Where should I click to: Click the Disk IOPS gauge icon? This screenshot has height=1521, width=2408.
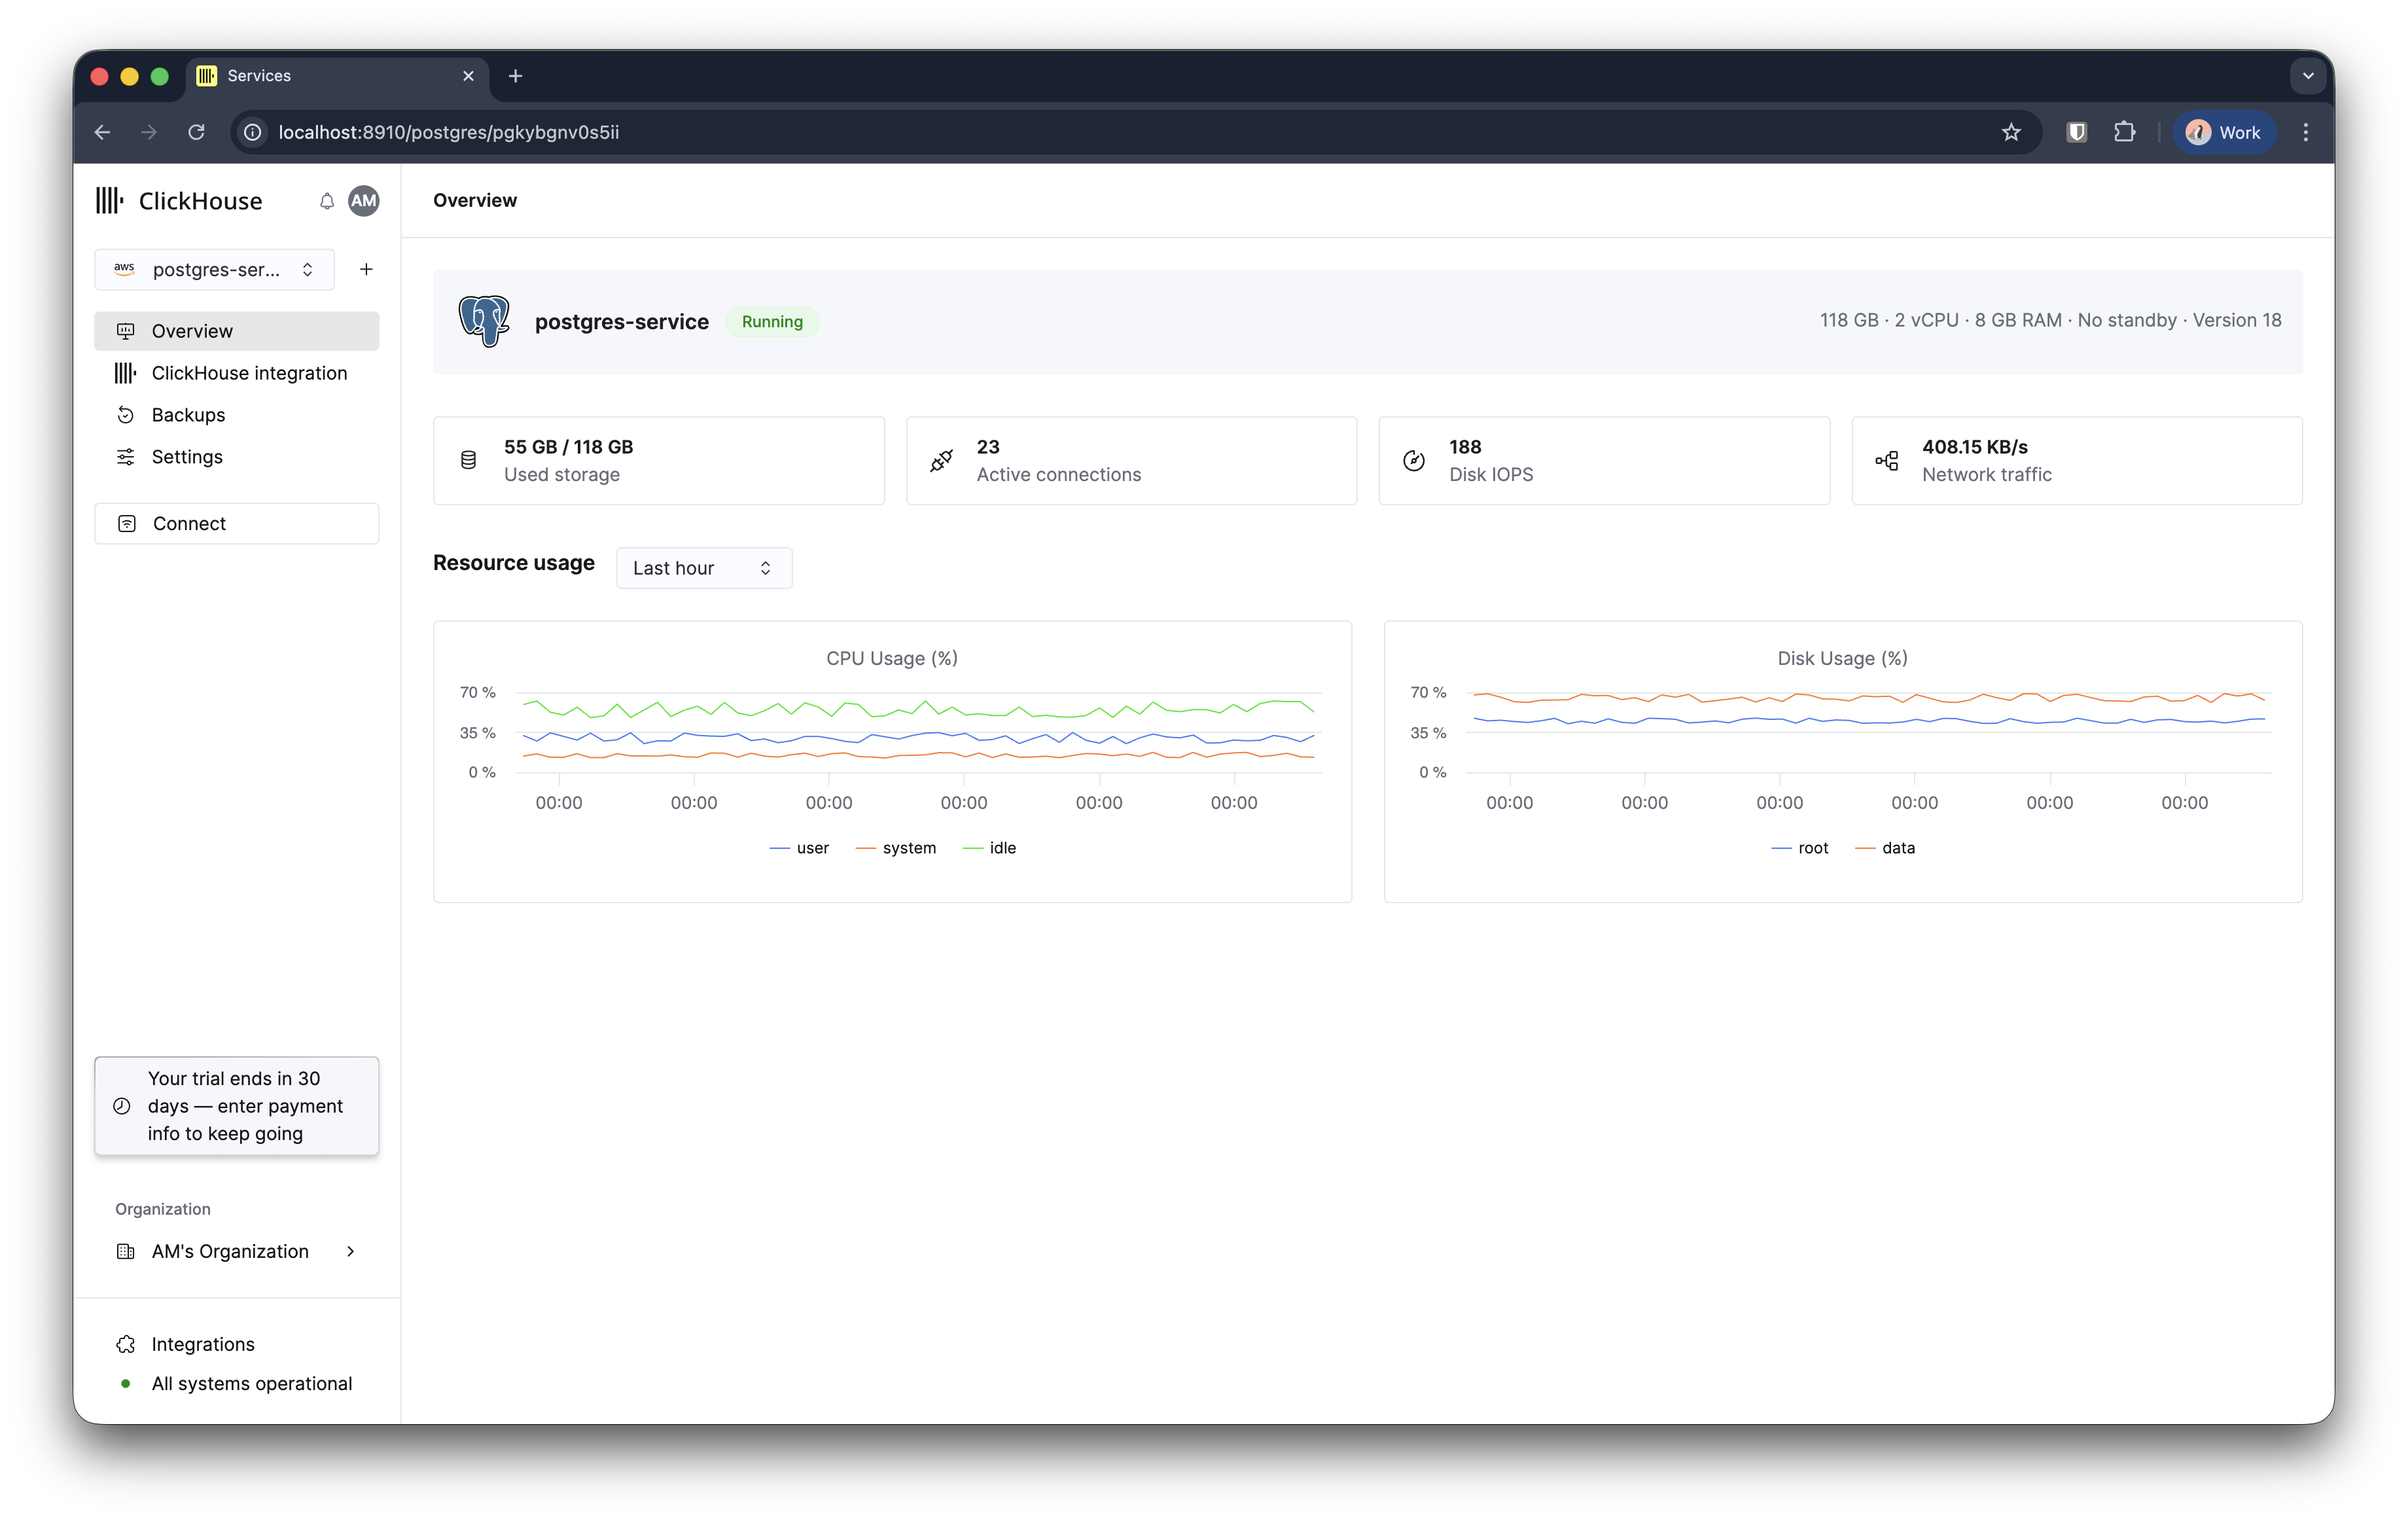pos(1414,460)
